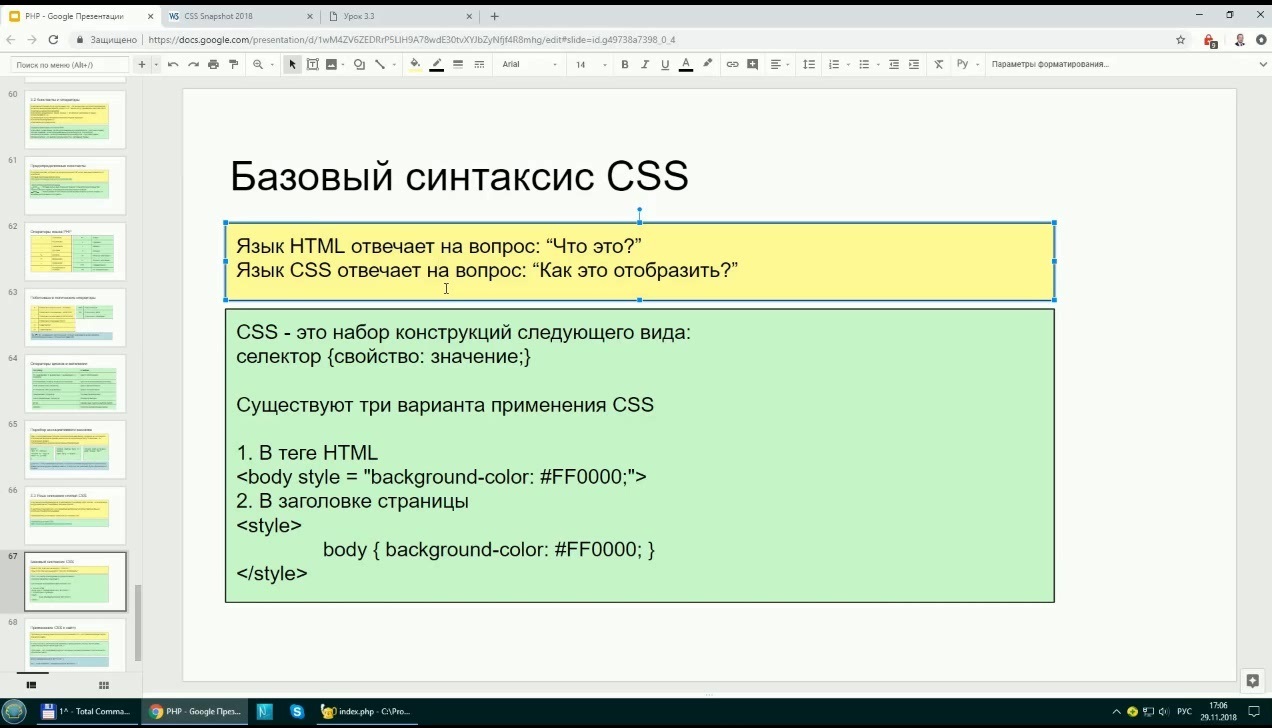Click the undo arrow
This screenshot has height=728, width=1272.
(173, 64)
